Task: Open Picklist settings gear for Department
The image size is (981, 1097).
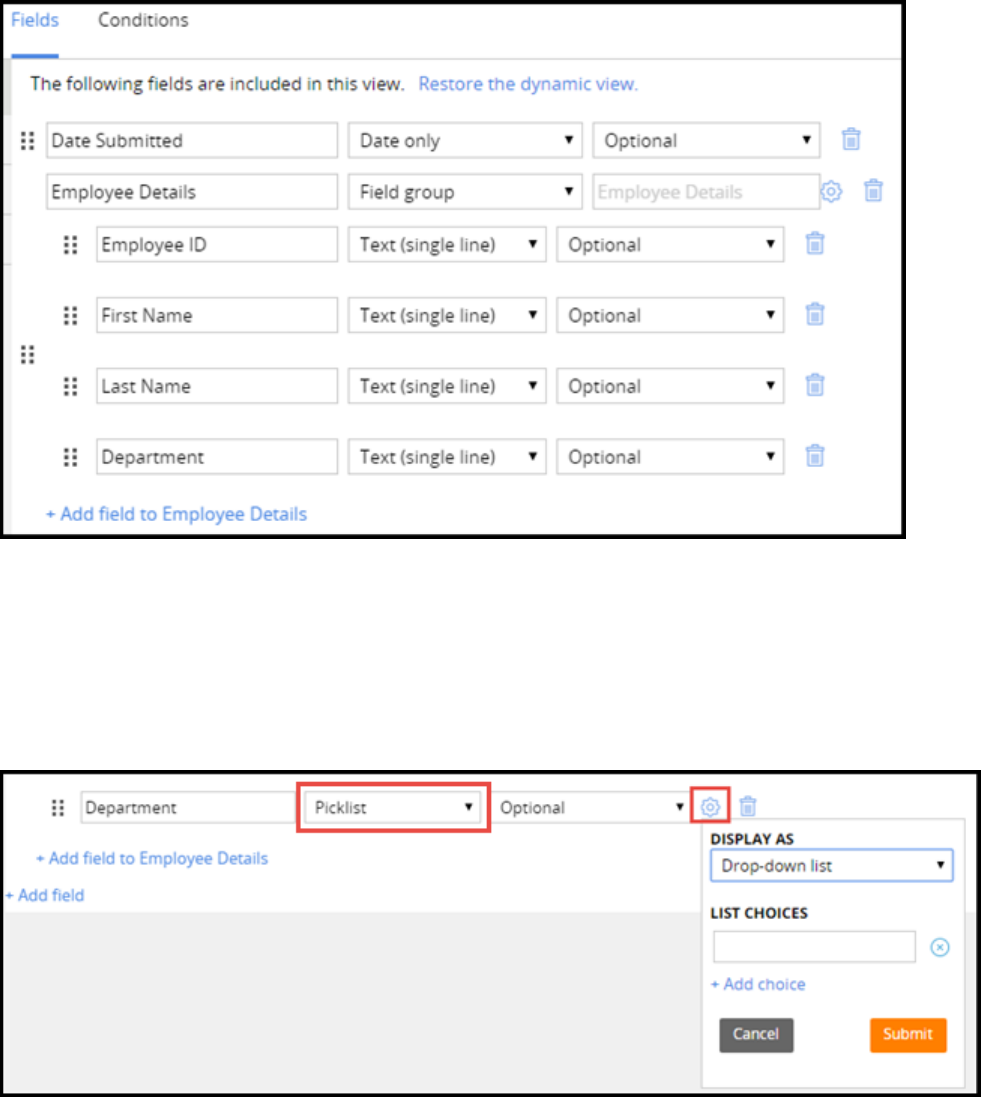Action: 710,806
